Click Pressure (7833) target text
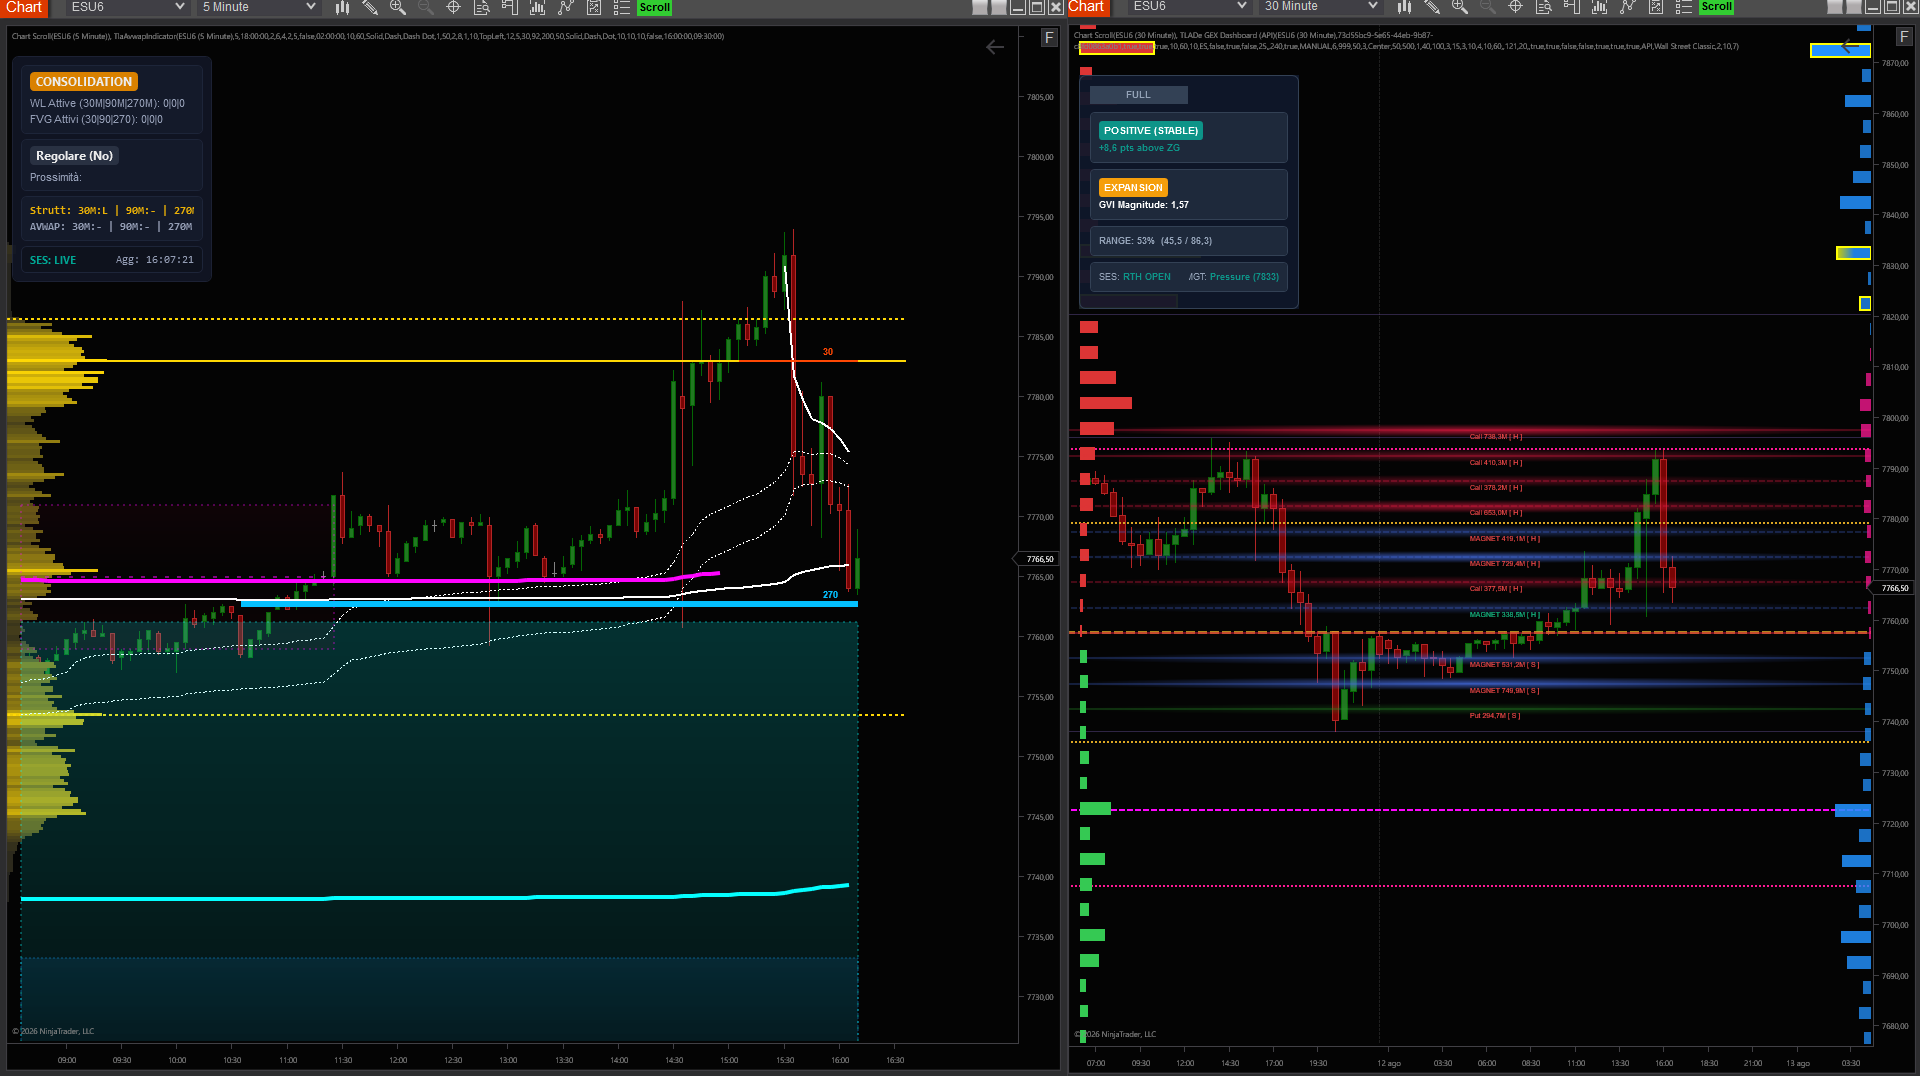The image size is (1920, 1076). click(1244, 277)
